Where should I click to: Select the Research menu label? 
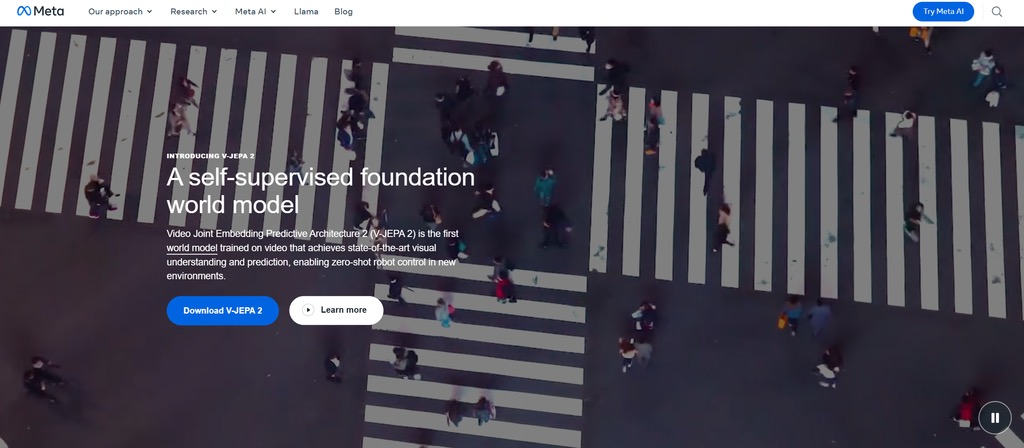[x=187, y=12]
